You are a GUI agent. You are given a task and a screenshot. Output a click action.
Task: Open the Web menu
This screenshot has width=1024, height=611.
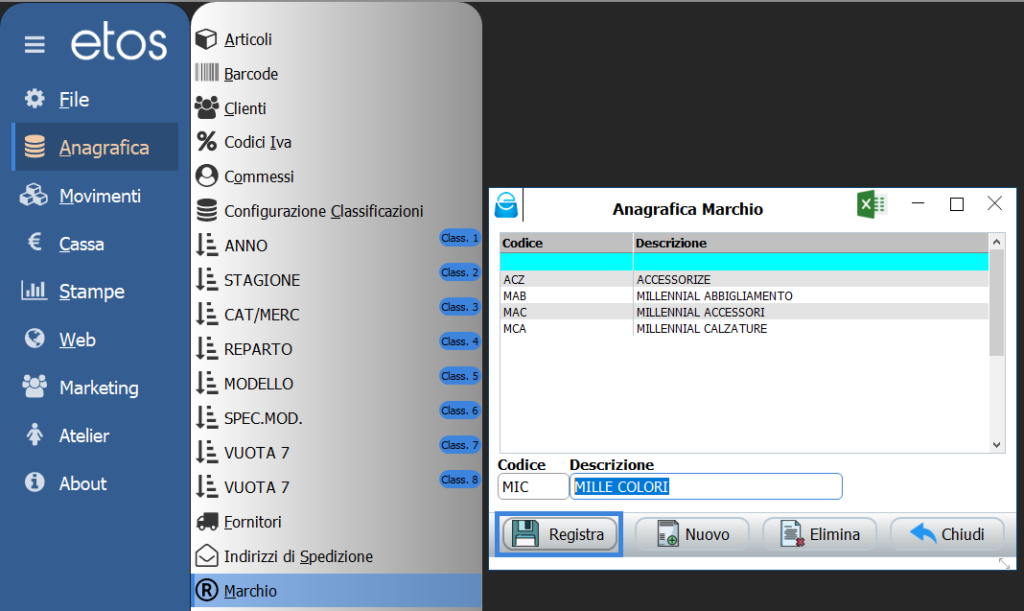(x=77, y=340)
